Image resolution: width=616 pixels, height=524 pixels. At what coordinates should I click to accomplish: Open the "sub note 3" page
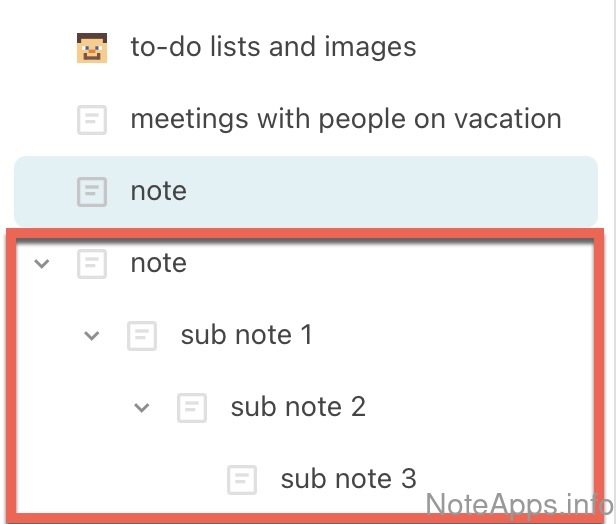pyautogui.click(x=348, y=479)
